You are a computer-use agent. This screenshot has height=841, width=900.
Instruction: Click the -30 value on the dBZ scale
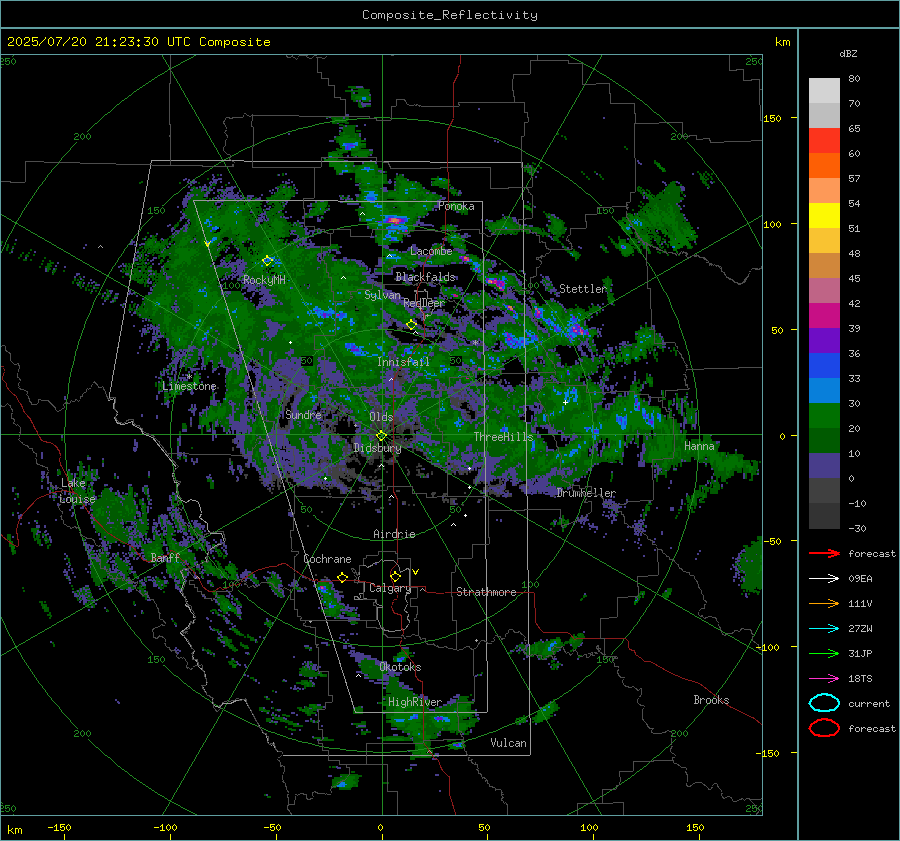tap(858, 528)
